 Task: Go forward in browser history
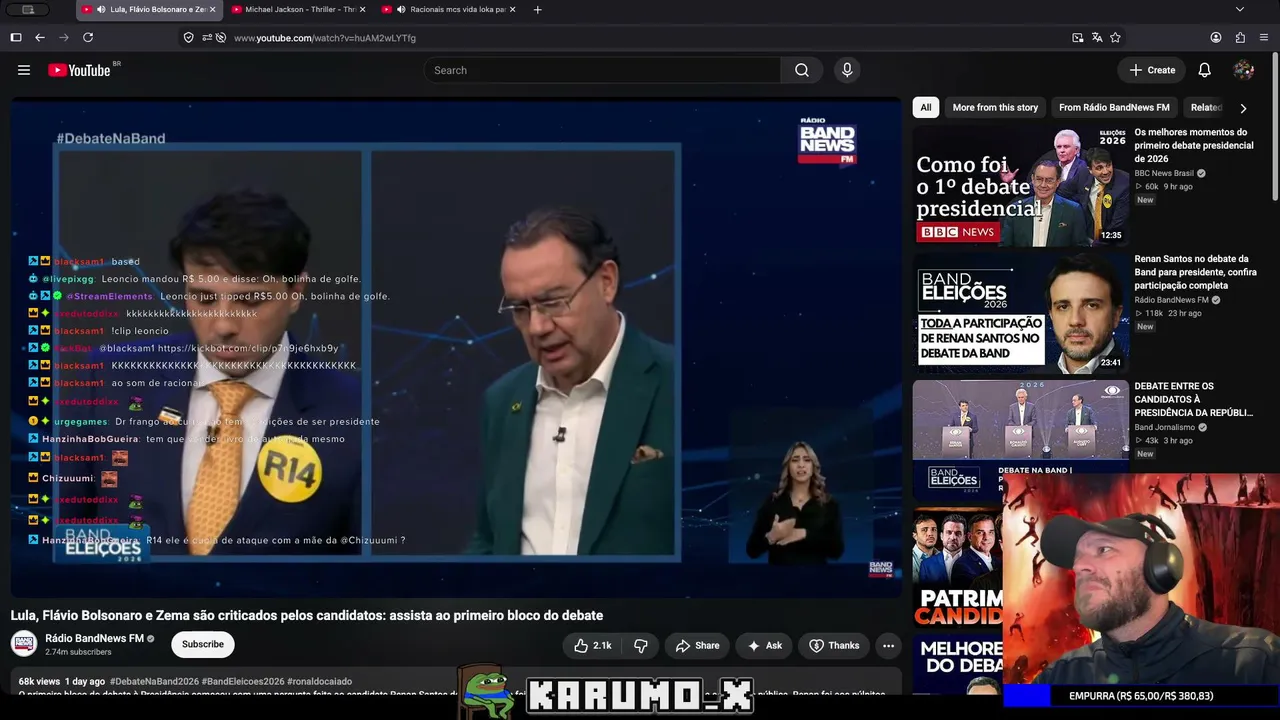[64, 37]
